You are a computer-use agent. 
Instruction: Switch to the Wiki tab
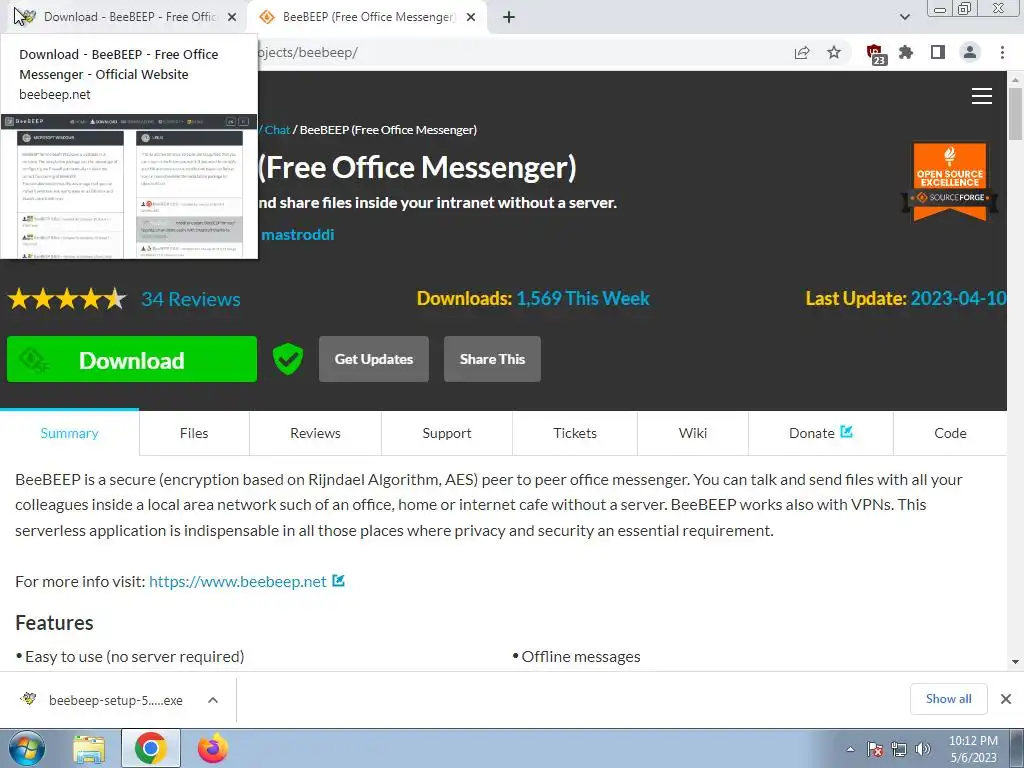tap(693, 433)
